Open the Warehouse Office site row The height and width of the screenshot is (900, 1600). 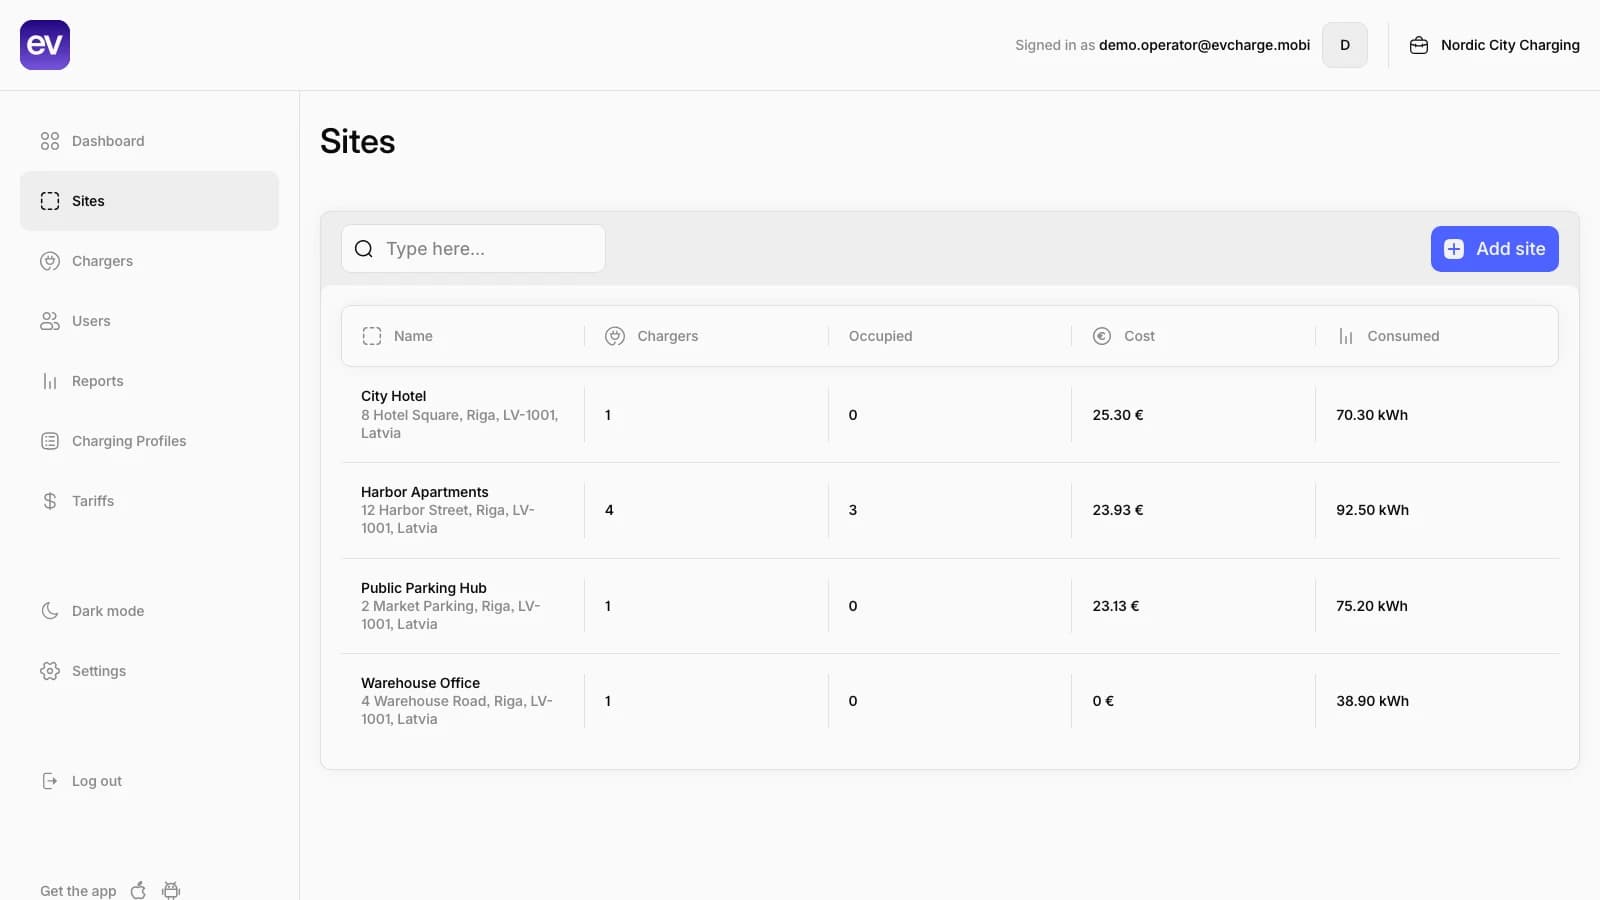point(950,701)
